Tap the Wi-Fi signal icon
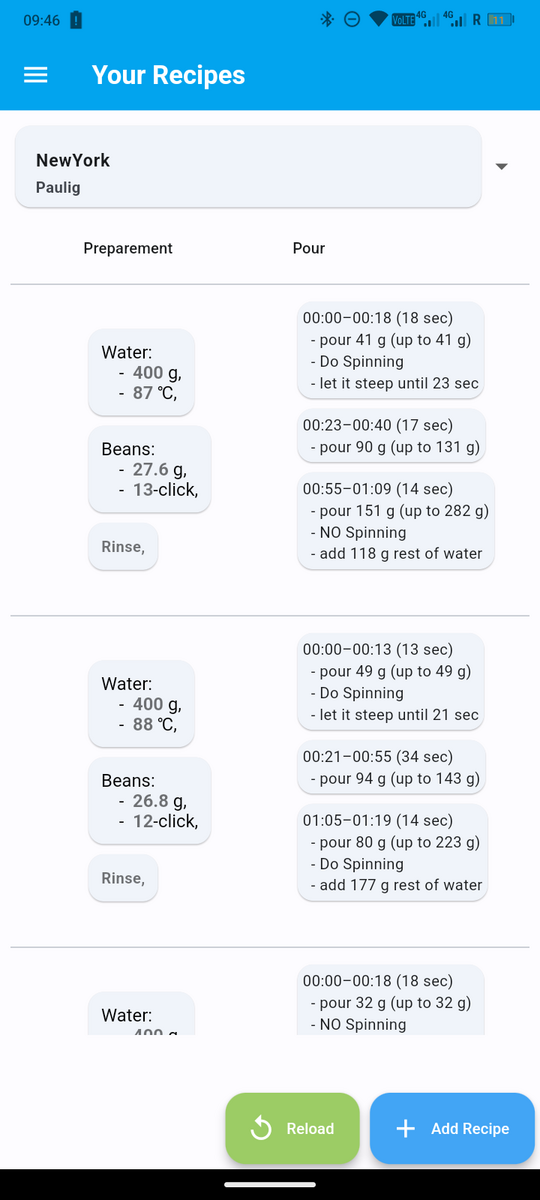The height and width of the screenshot is (1200, 540). 378,19
